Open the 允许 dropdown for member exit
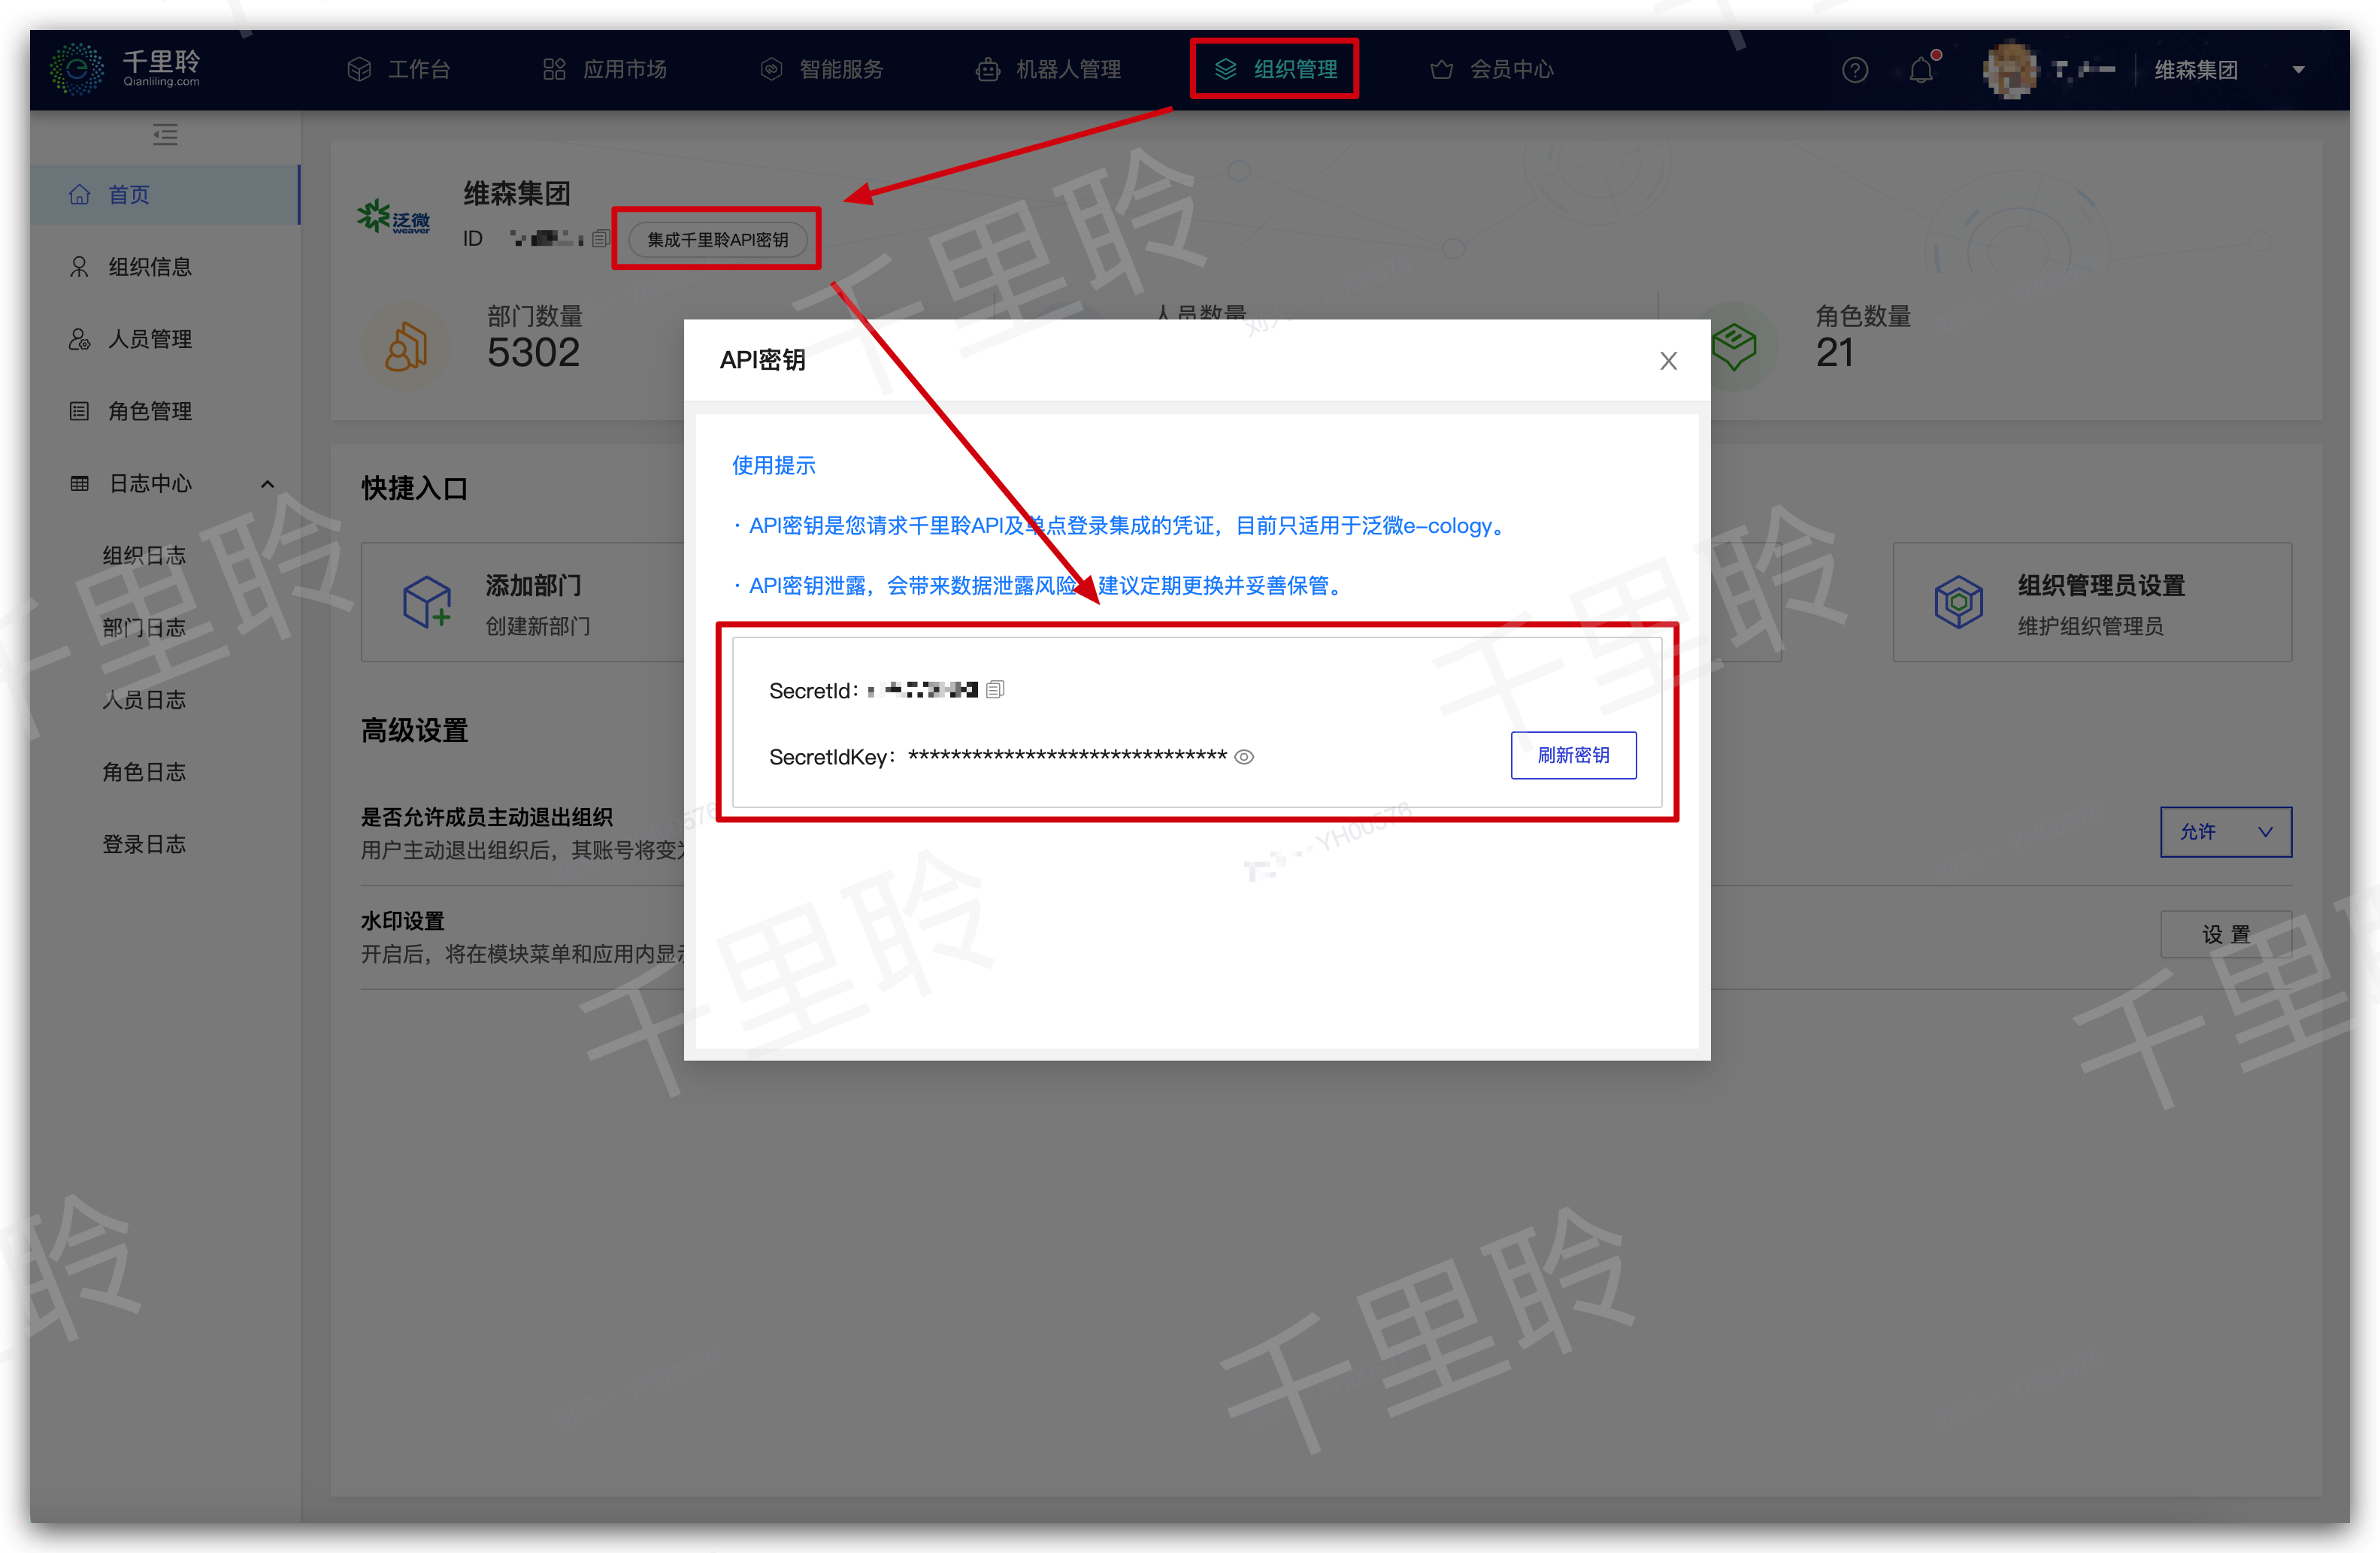The image size is (2380, 1553). 2226,832
